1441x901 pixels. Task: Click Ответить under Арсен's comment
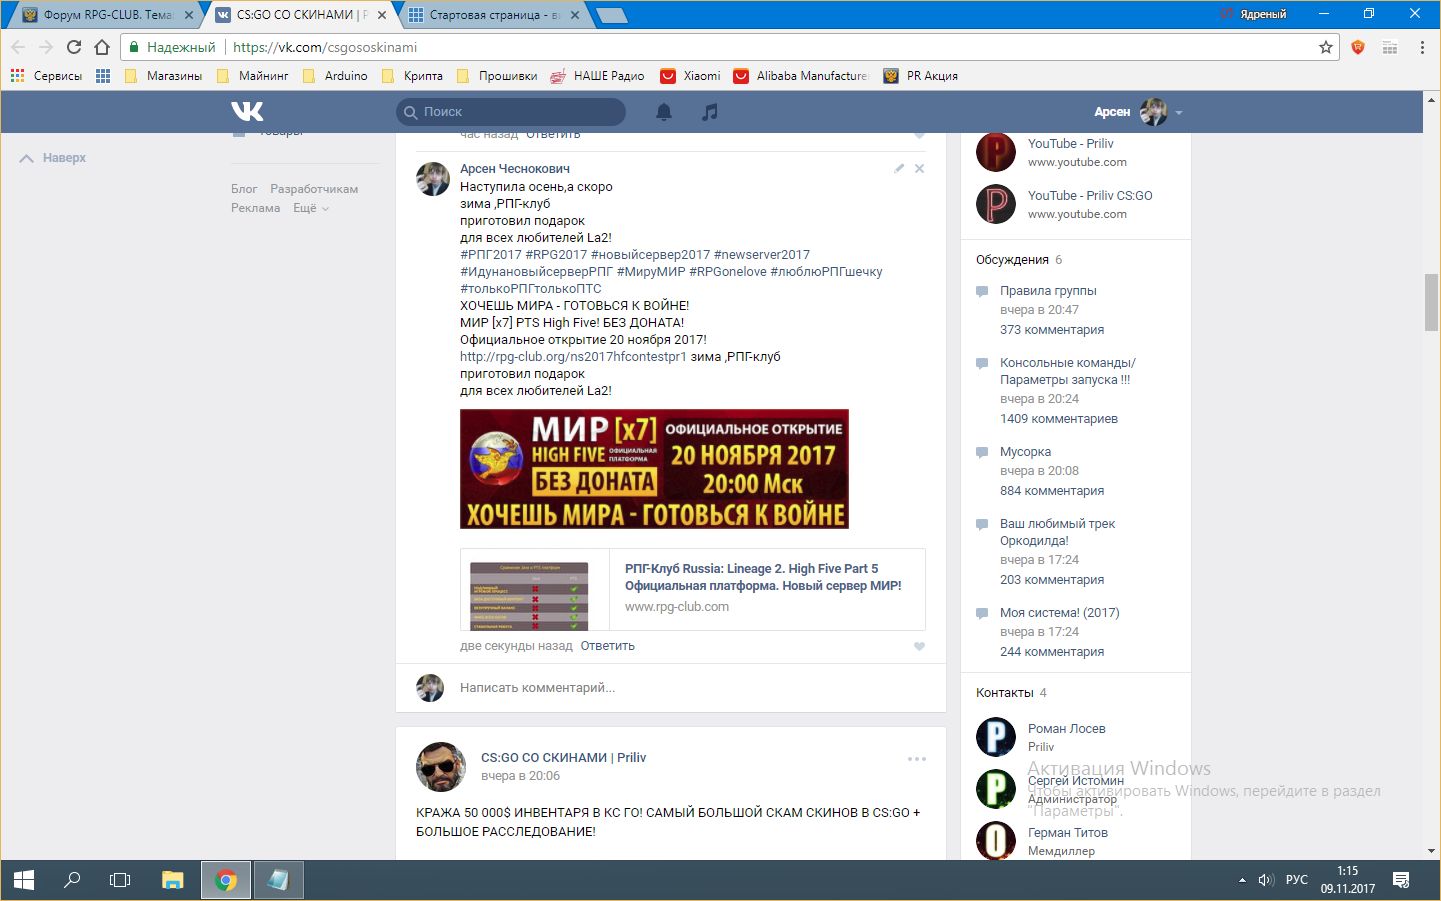point(607,646)
